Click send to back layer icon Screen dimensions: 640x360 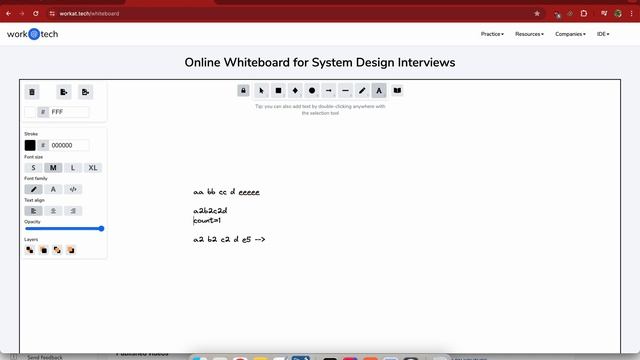(x=30, y=250)
